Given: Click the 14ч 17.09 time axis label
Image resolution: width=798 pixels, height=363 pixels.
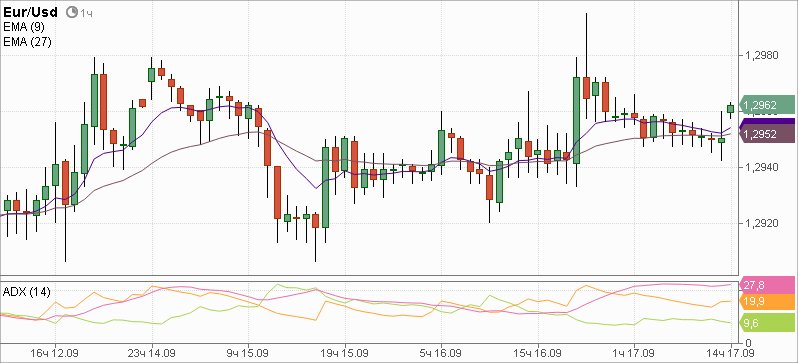Looking at the screenshot, I should (x=729, y=353).
